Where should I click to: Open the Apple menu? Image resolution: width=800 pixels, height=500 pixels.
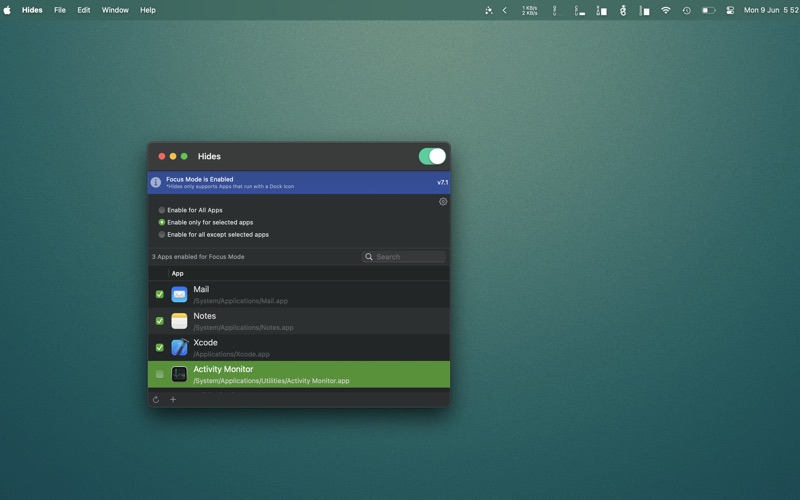click(x=7, y=10)
